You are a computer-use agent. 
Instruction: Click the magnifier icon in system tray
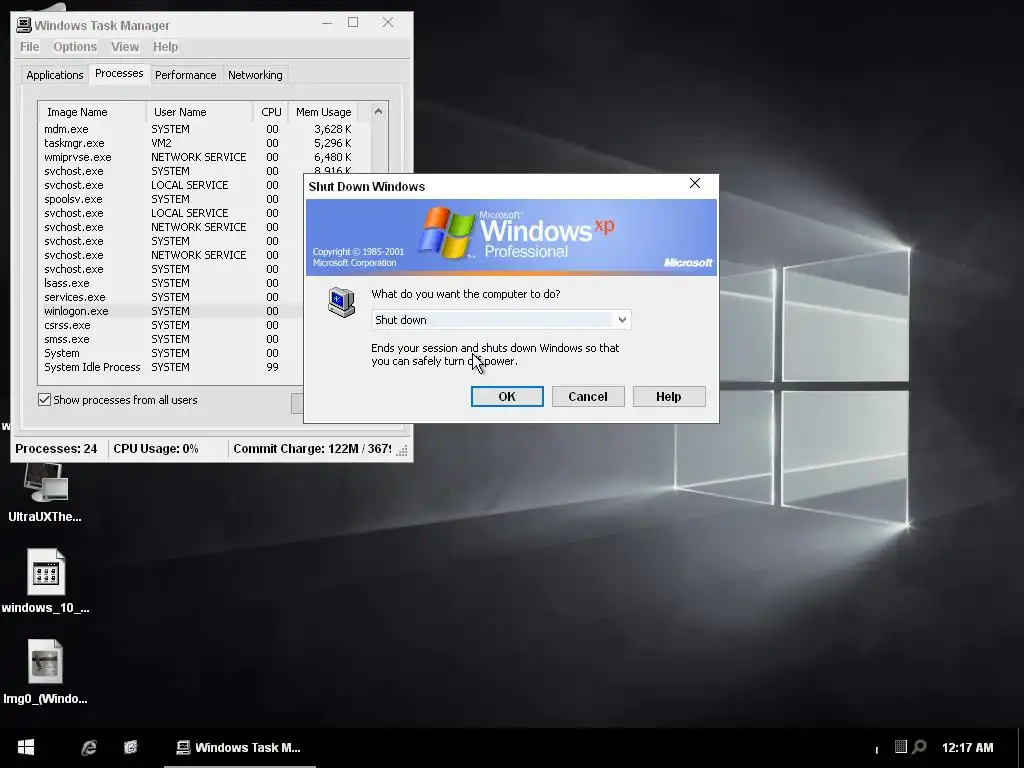(920, 746)
